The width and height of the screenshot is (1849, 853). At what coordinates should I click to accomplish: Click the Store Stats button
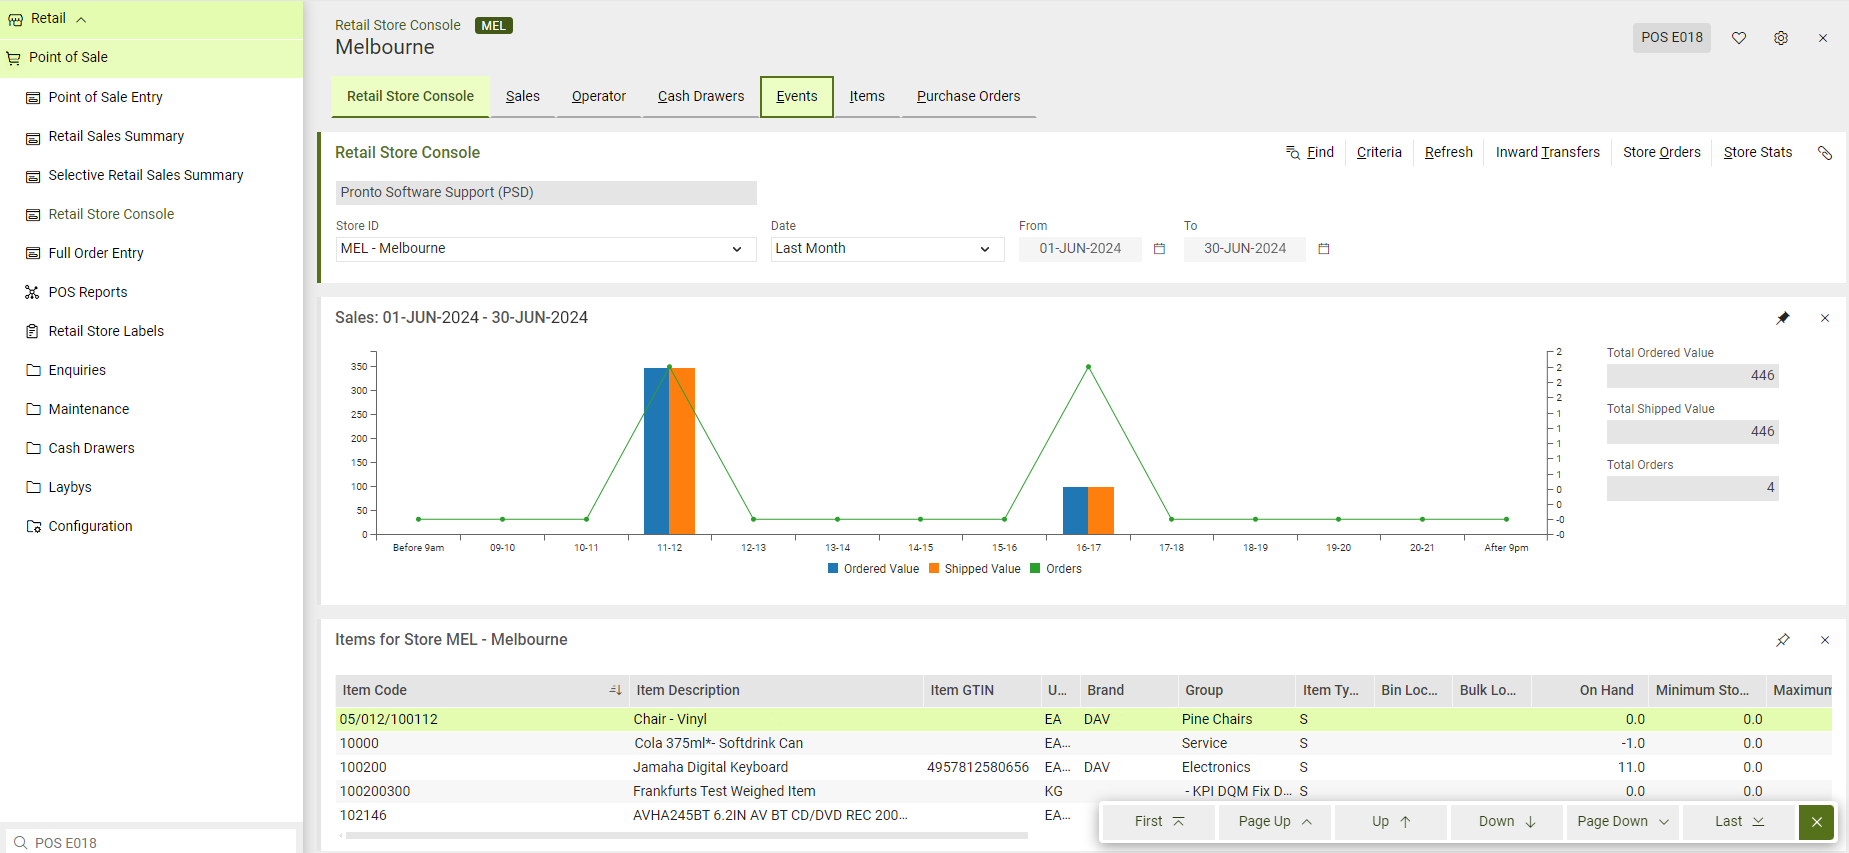(x=1758, y=152)
